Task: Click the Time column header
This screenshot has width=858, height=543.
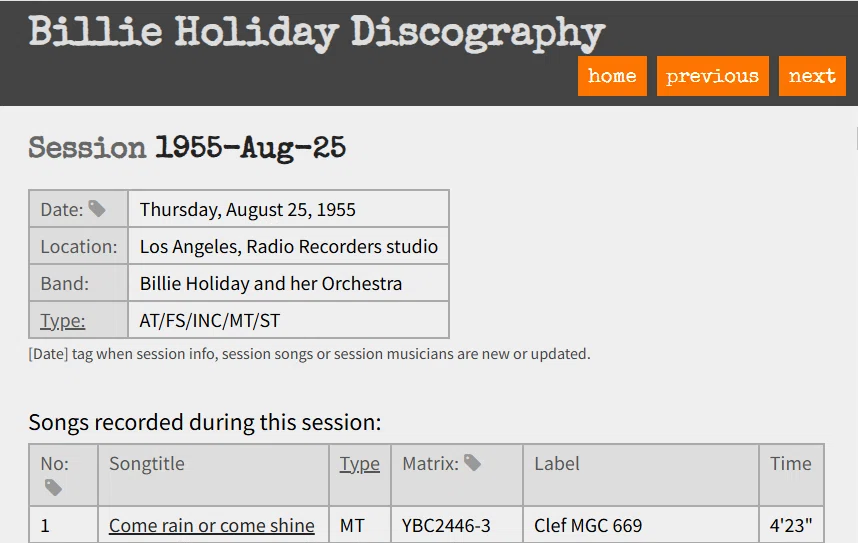Action: click(791, 464)
